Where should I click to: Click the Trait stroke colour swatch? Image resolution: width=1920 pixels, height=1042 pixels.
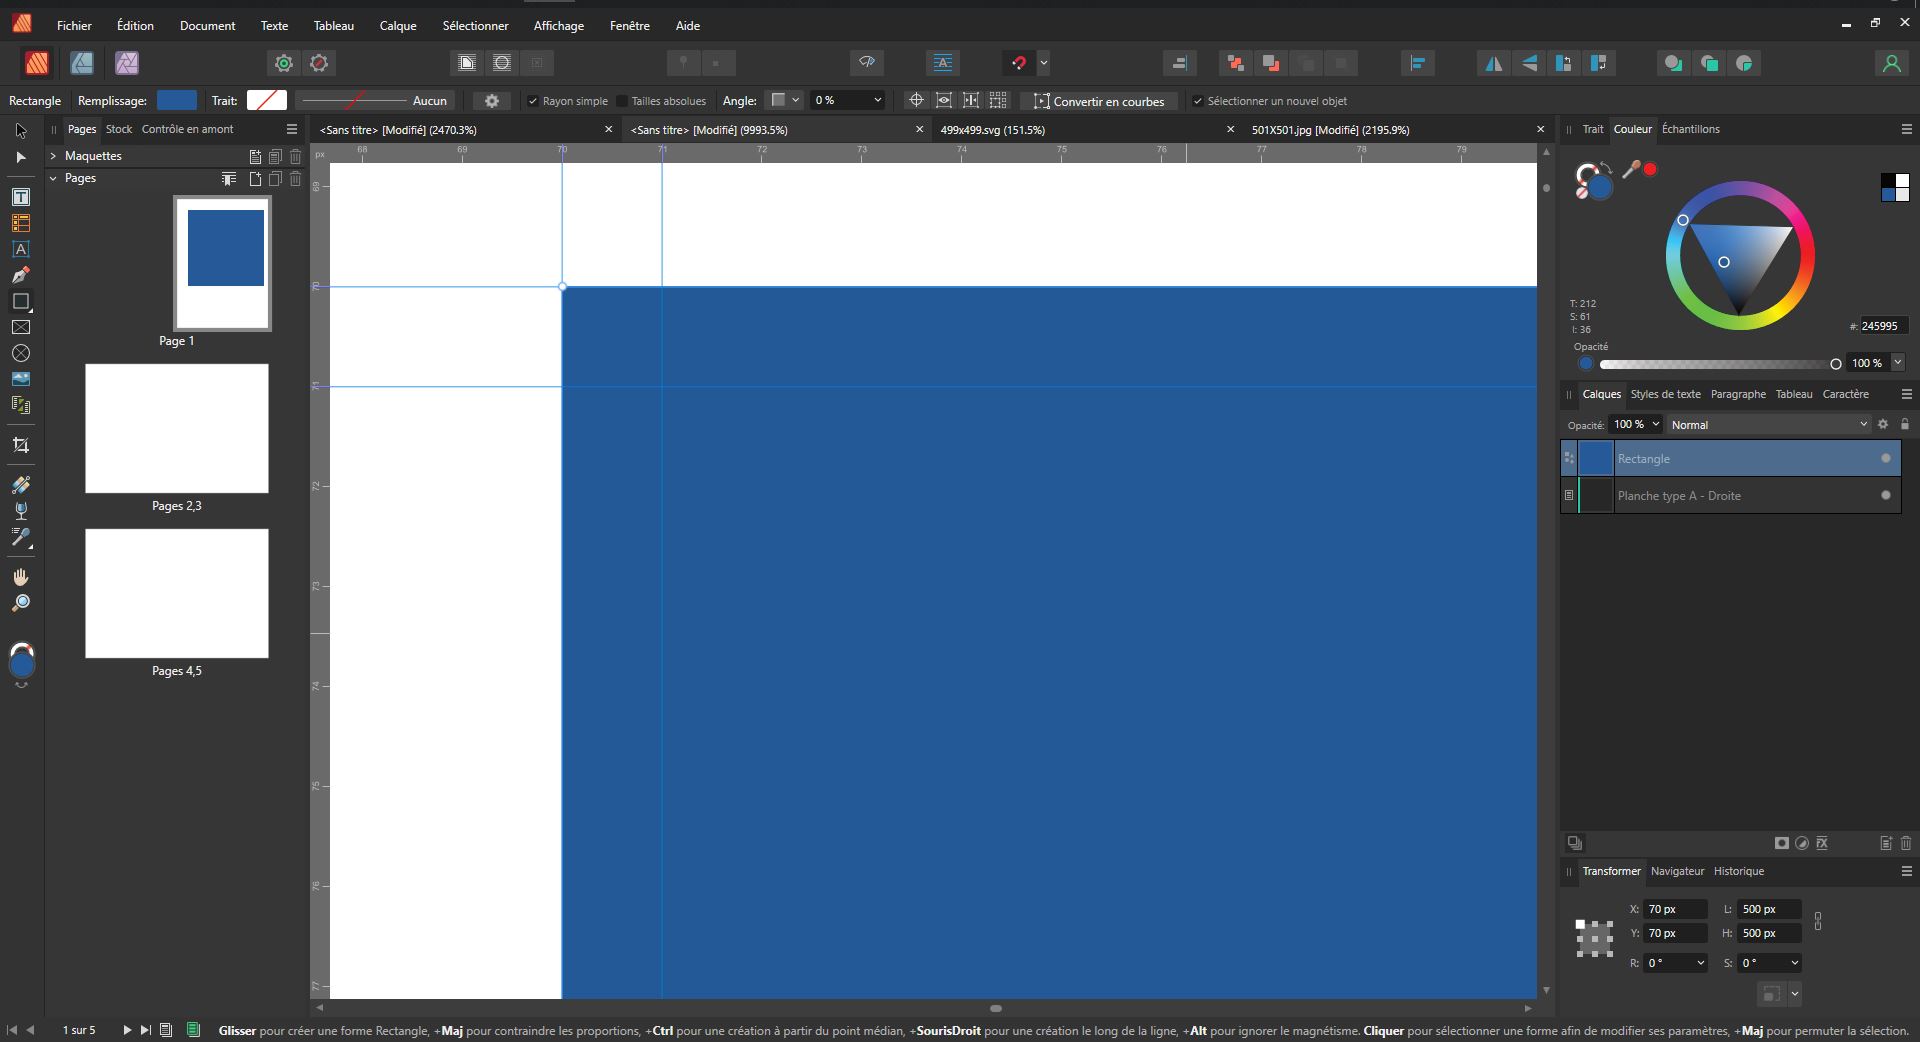(x=267, y=100)
